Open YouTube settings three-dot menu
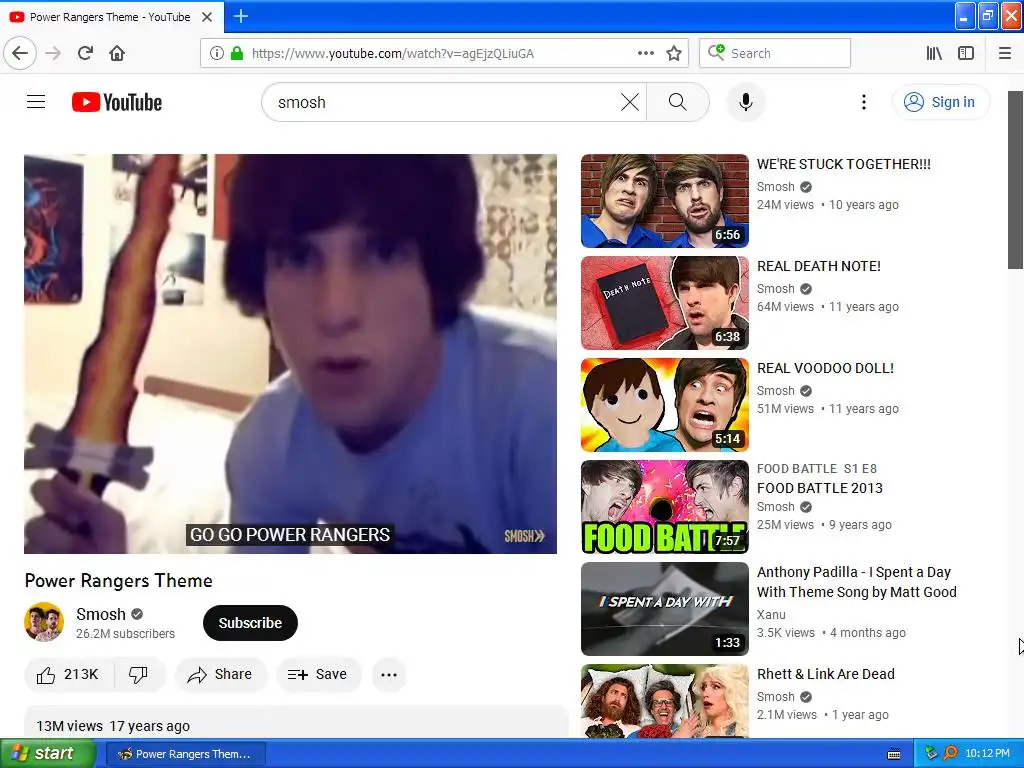Viewport: 1024px width, 768px height. pos(864,102)
